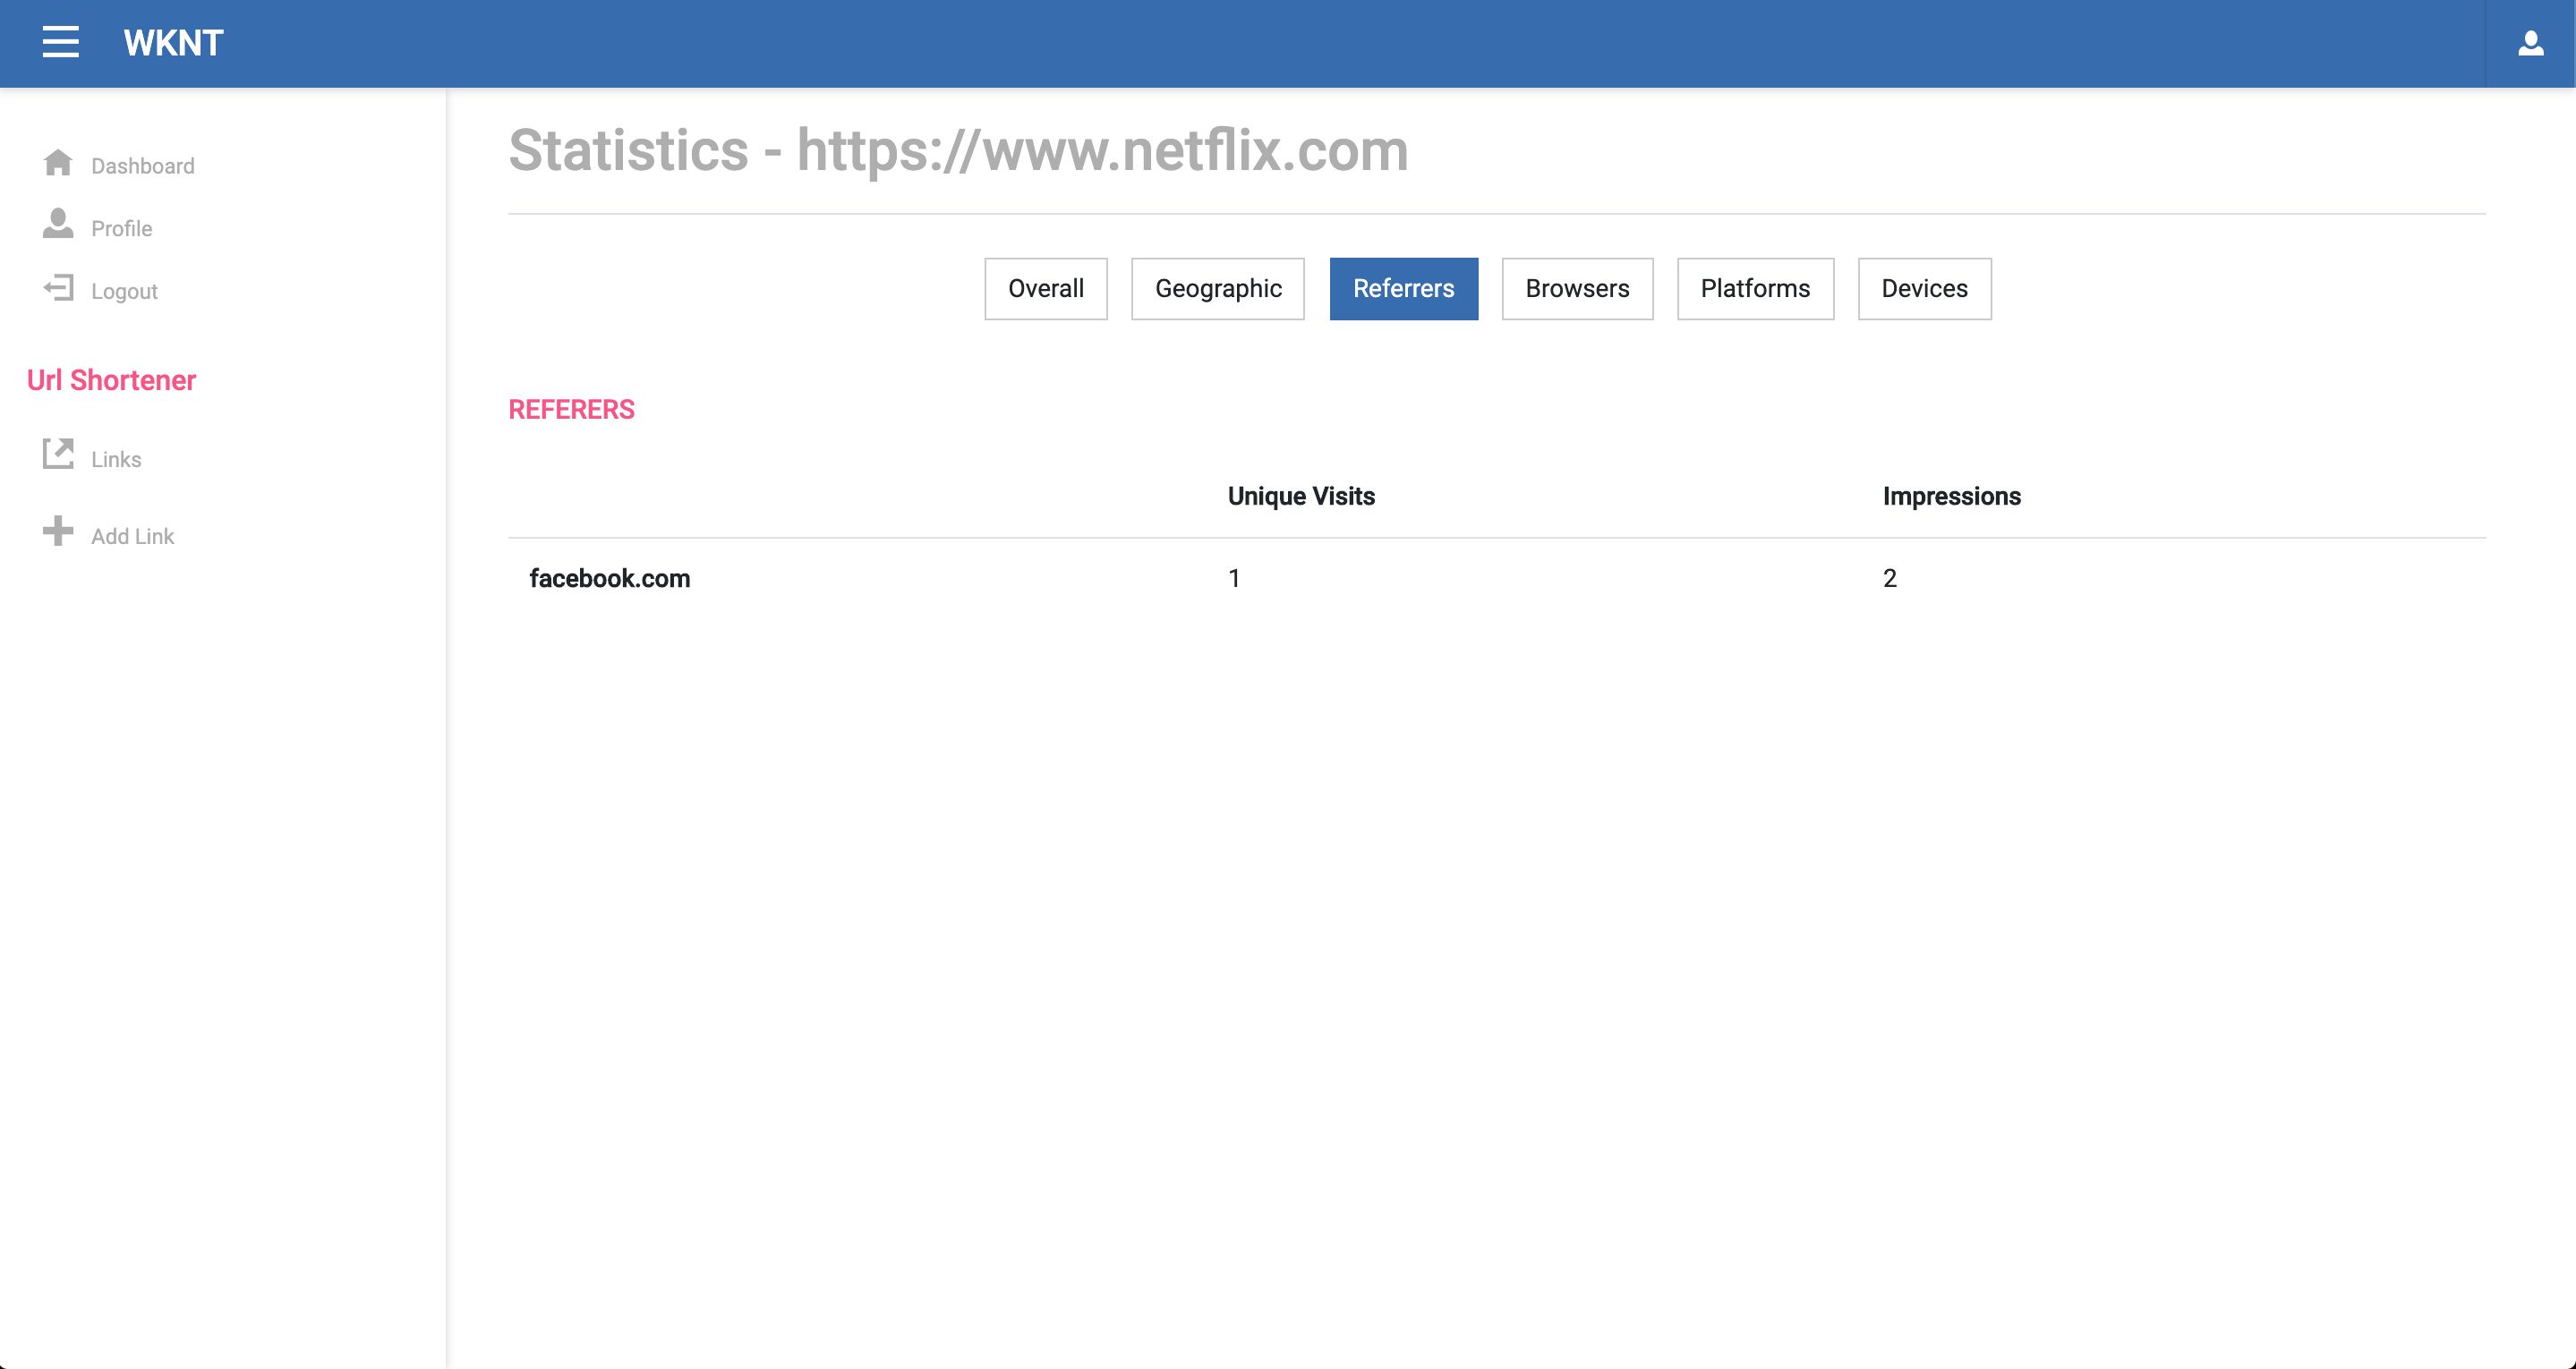Click the Add Link plus icon

(58, 531)
